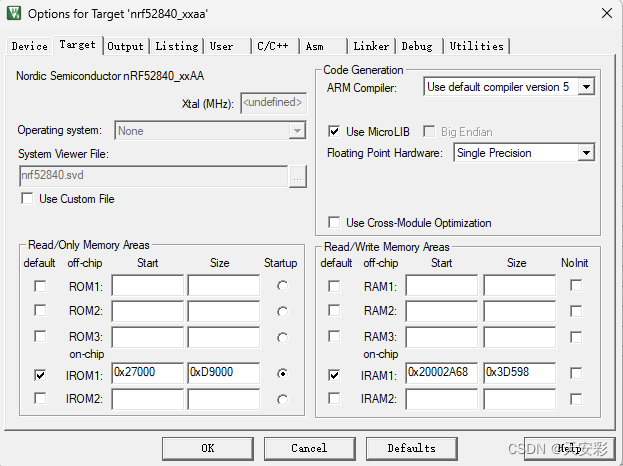Click the Cancel button

click(x=310, y=449)
